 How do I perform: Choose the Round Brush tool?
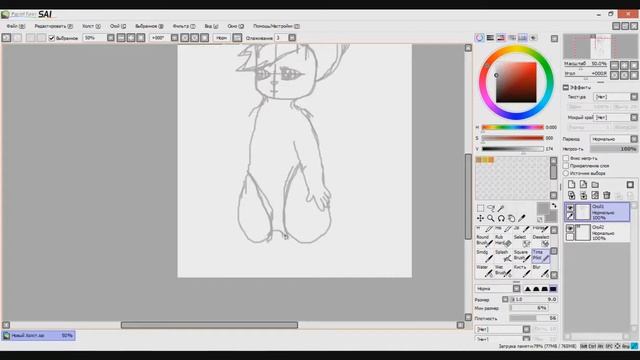click(484, 240)
